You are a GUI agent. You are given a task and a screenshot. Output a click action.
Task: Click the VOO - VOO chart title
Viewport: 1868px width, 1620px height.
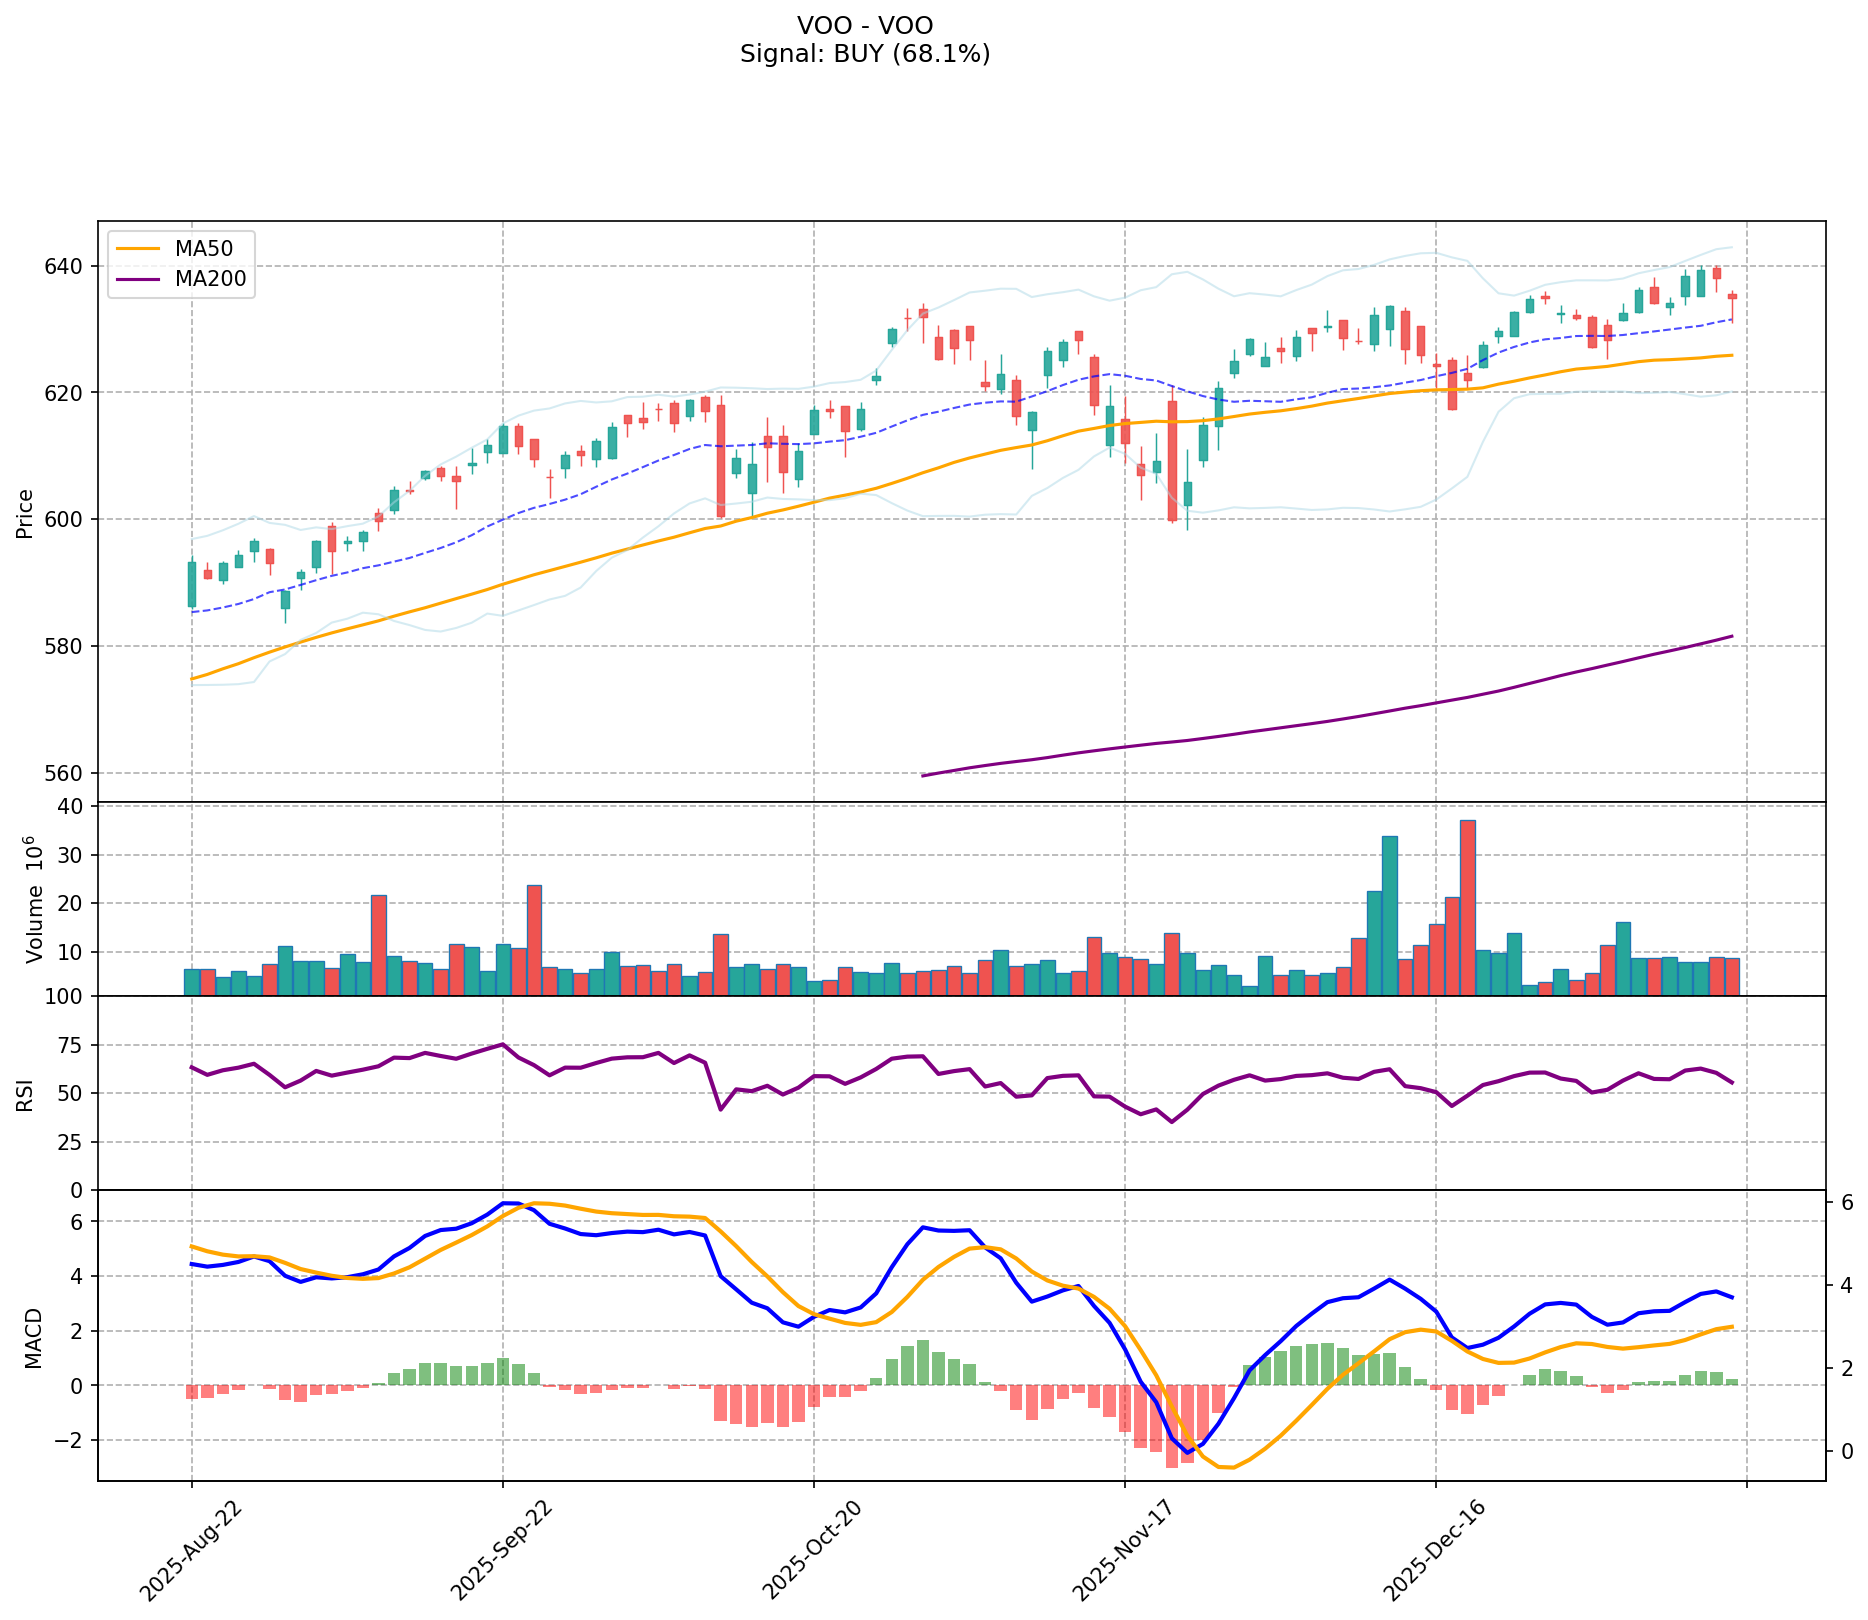point(865,26)
